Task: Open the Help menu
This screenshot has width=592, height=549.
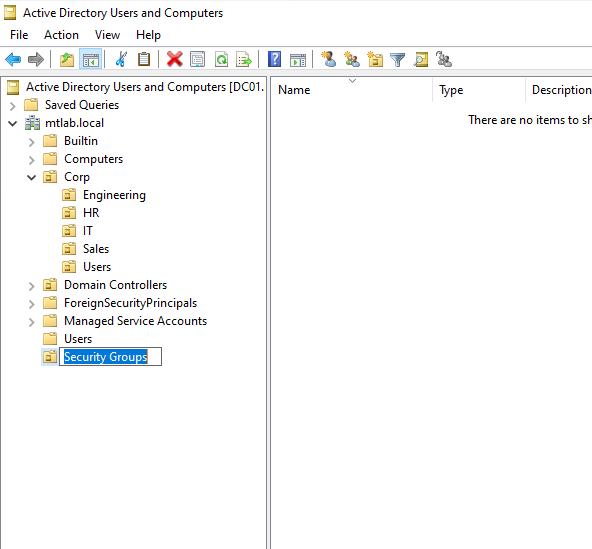Action: [x=148, y=35]
